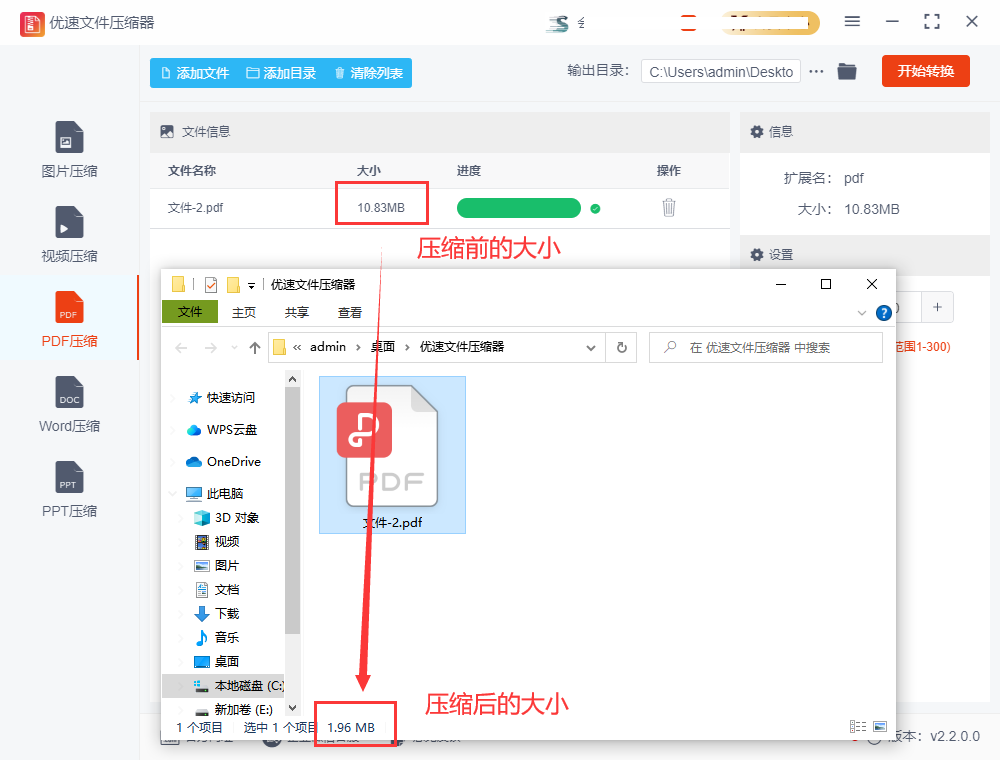Click the green progress bar of 文件-2.pdf
The image size is (1000, 760).
(518, 208)
